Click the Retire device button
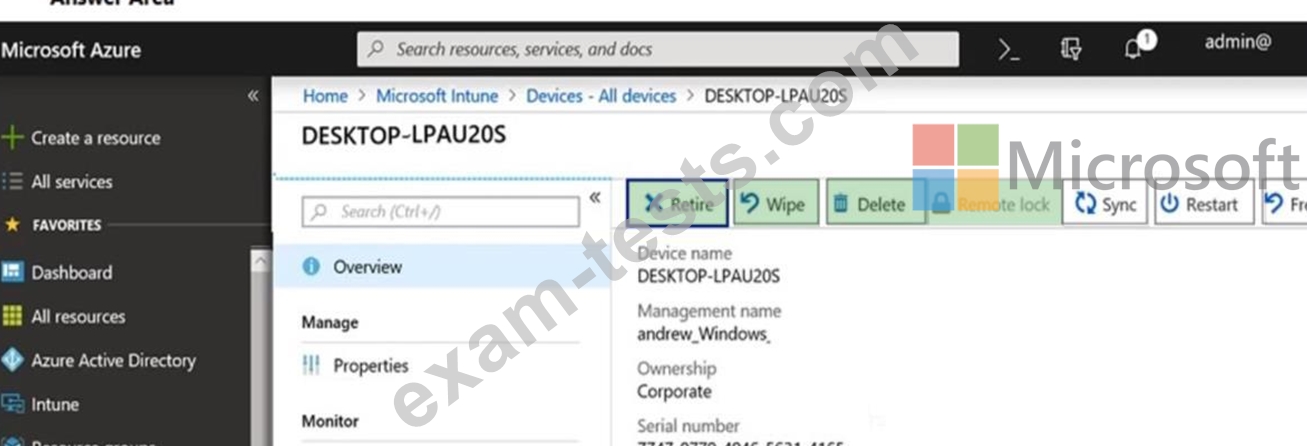1307x446 pixels. 678,204
